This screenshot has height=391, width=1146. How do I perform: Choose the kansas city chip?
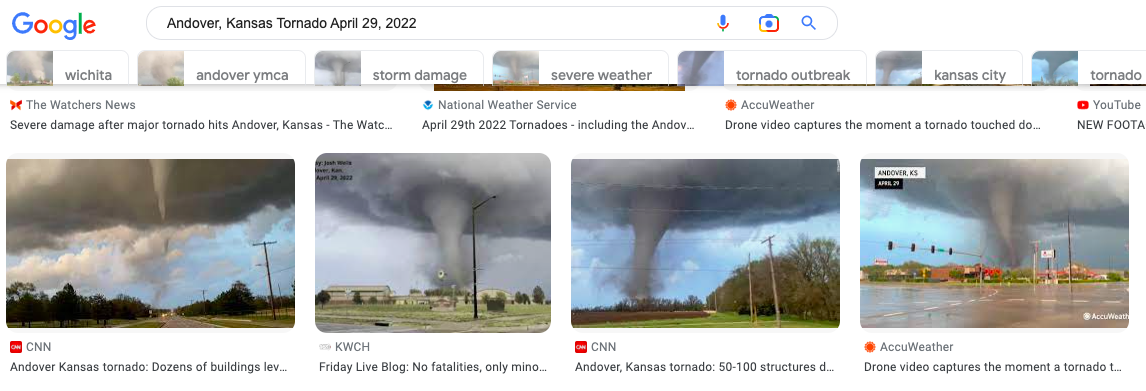coord(949,70)
